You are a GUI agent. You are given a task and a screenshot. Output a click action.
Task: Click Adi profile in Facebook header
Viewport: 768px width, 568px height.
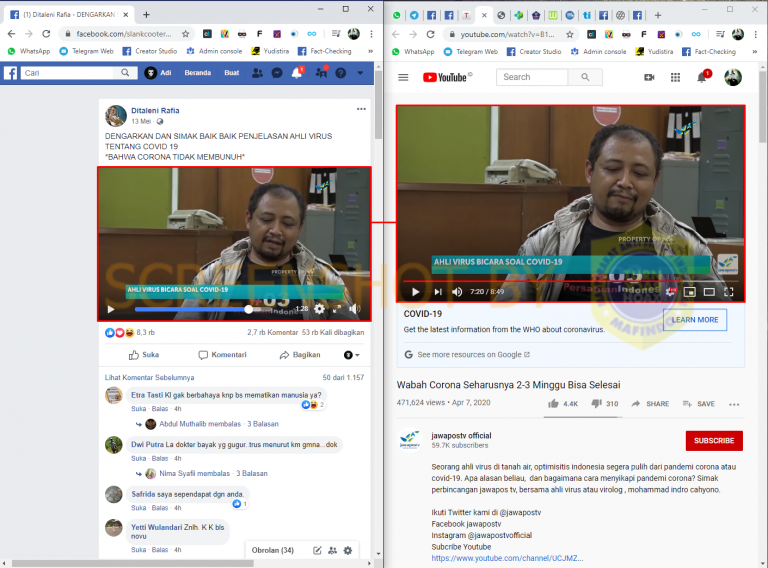pyautogui.click(x=158, y=72)
